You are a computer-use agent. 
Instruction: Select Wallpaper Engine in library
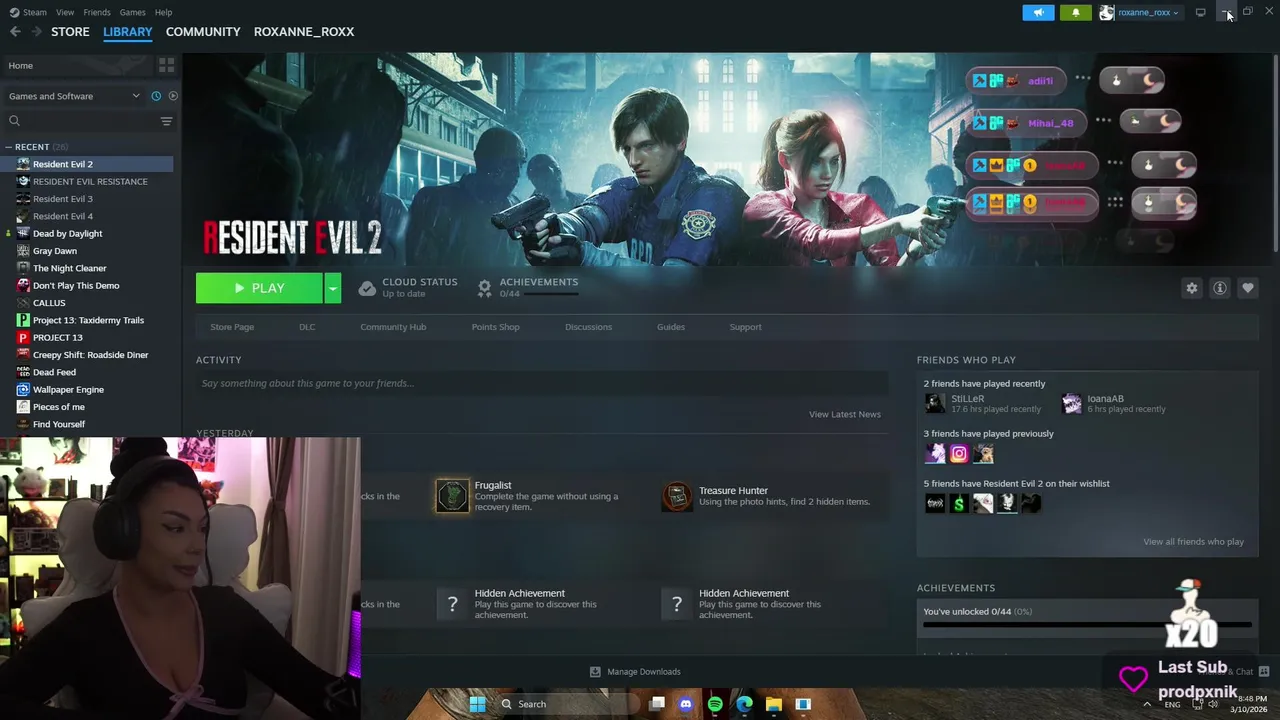tap(68, 390)
